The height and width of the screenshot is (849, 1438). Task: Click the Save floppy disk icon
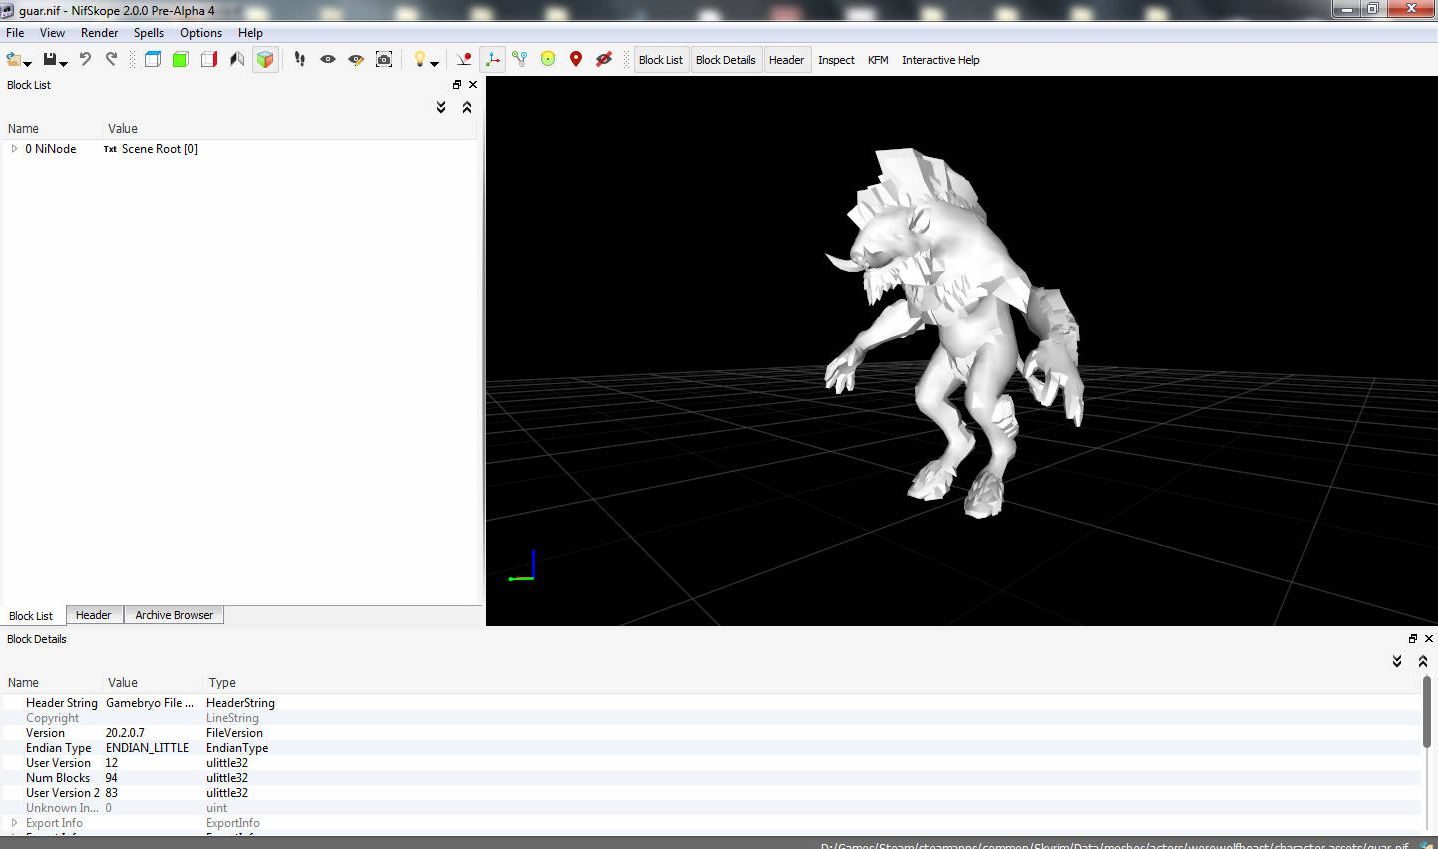point(49,60)
